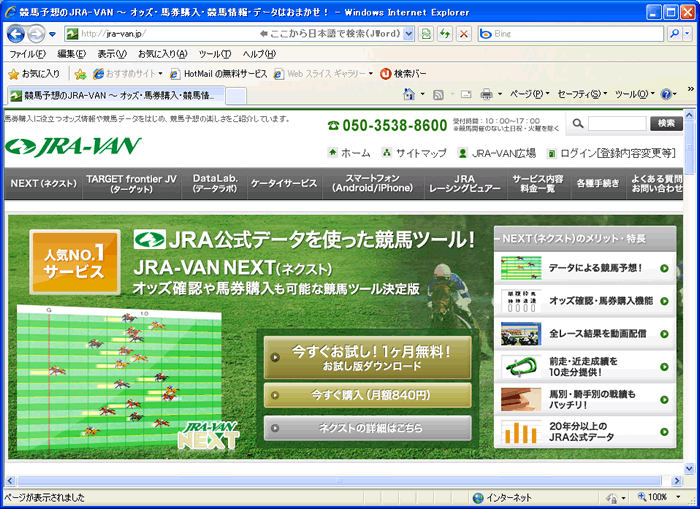Open recent pages dropdown next to Forward
The width and height of the screenshot is (700, 509).
click(x=52, y=34)
